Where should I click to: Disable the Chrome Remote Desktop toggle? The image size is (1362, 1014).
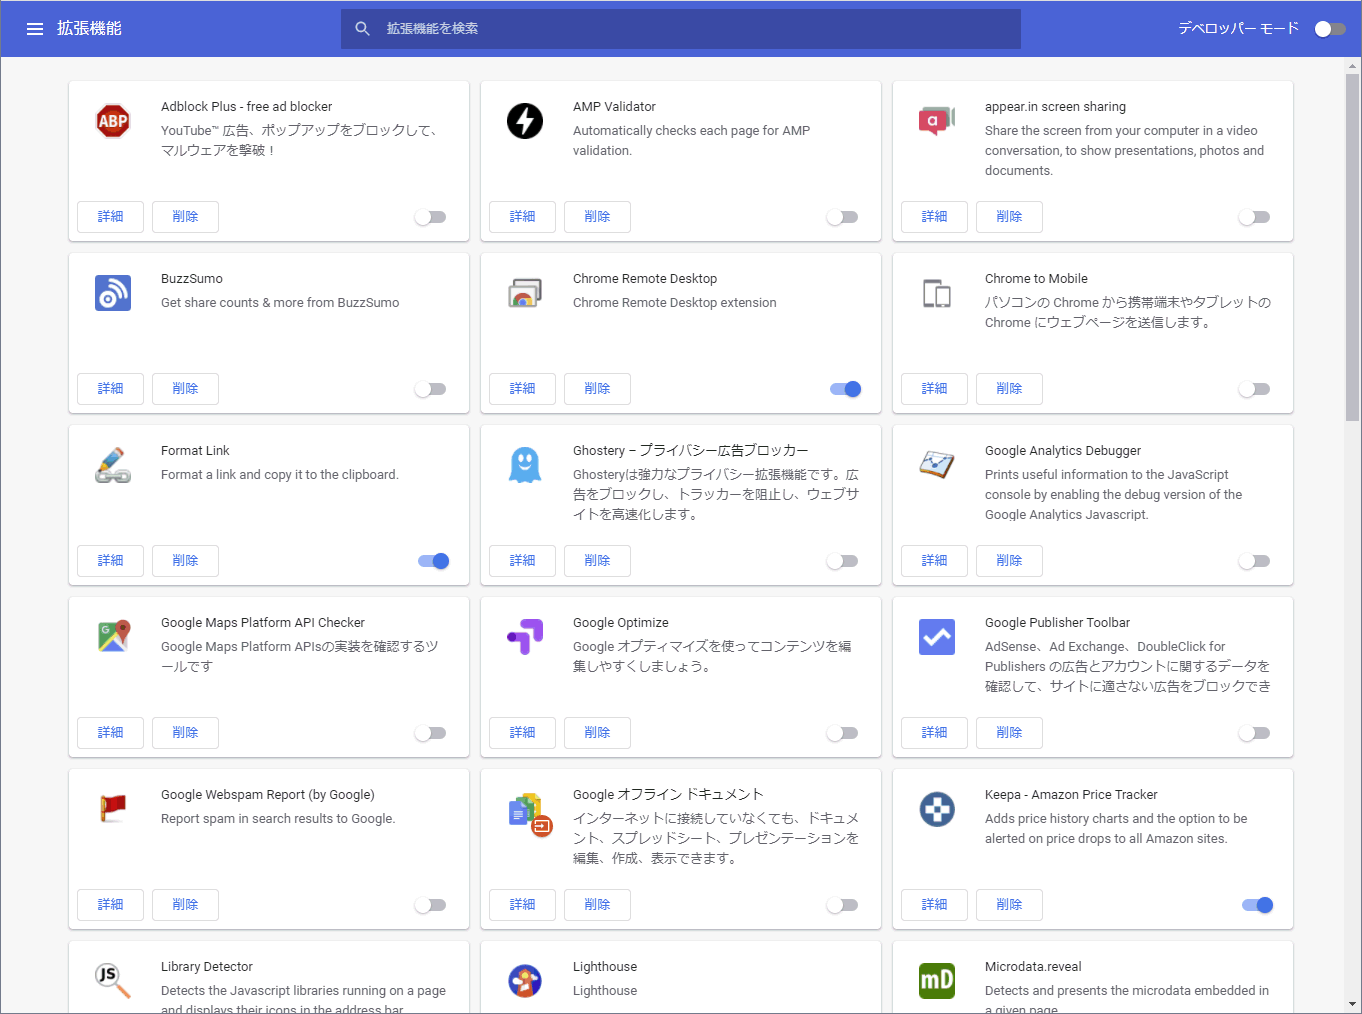pos(846,389)
